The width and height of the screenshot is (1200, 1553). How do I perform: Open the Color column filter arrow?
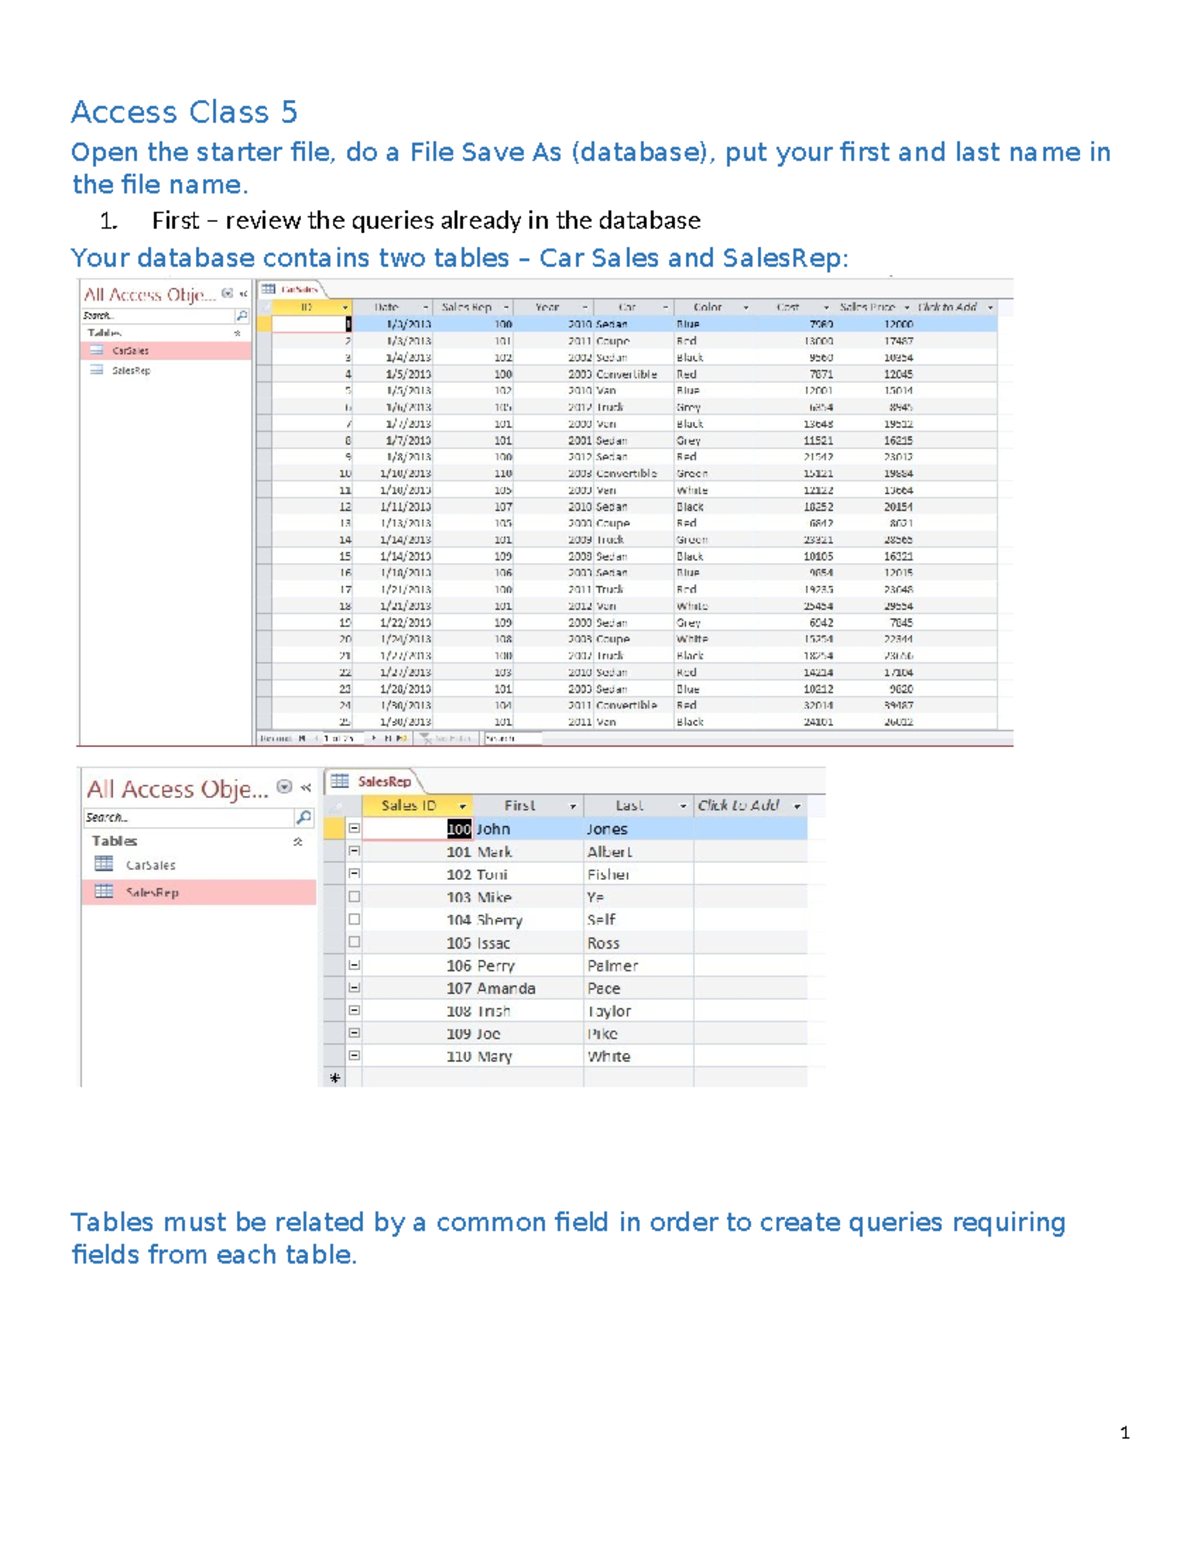click(x=745, y=308)
